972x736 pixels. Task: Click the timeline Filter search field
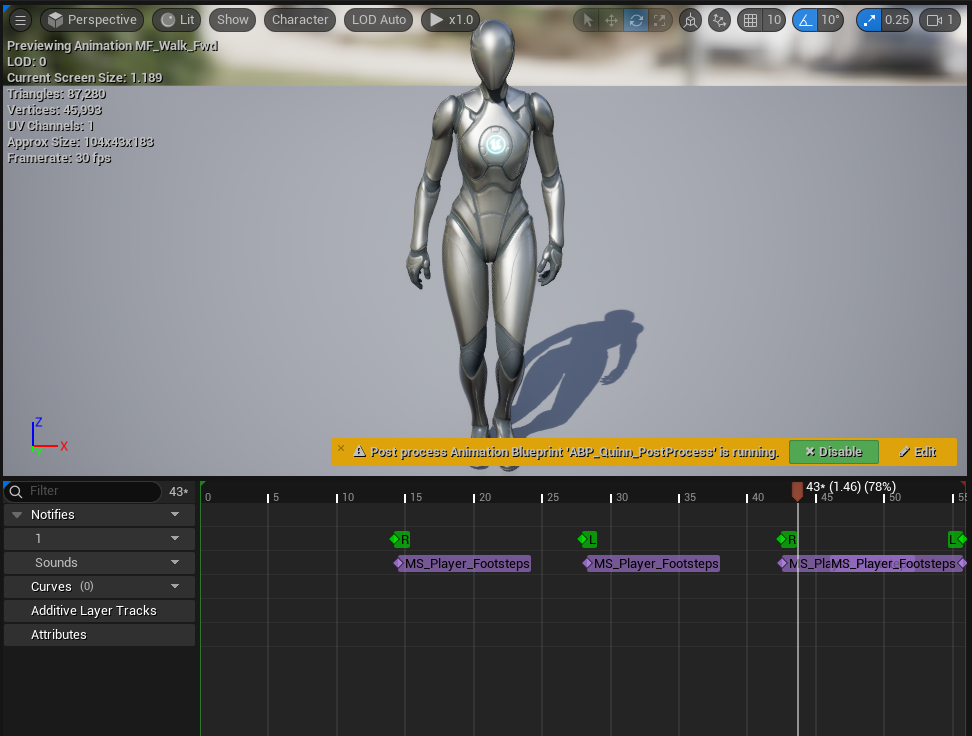tap(90, 491)
